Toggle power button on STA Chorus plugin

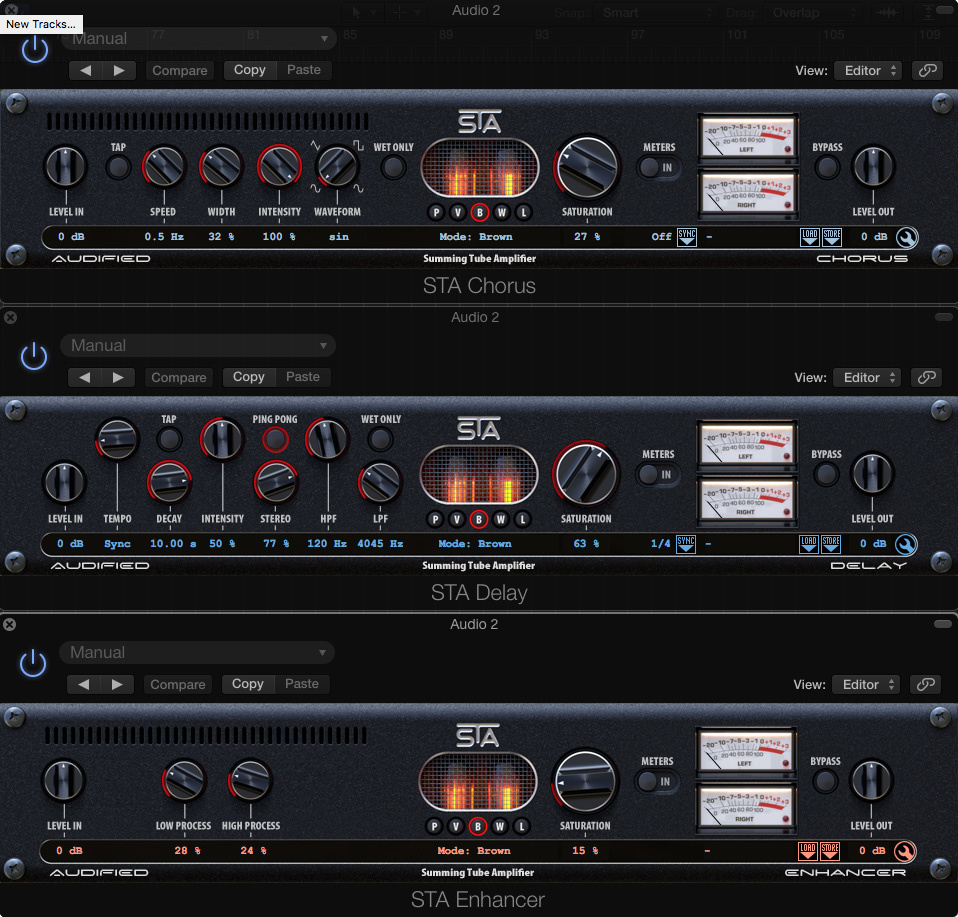[35, 50]
